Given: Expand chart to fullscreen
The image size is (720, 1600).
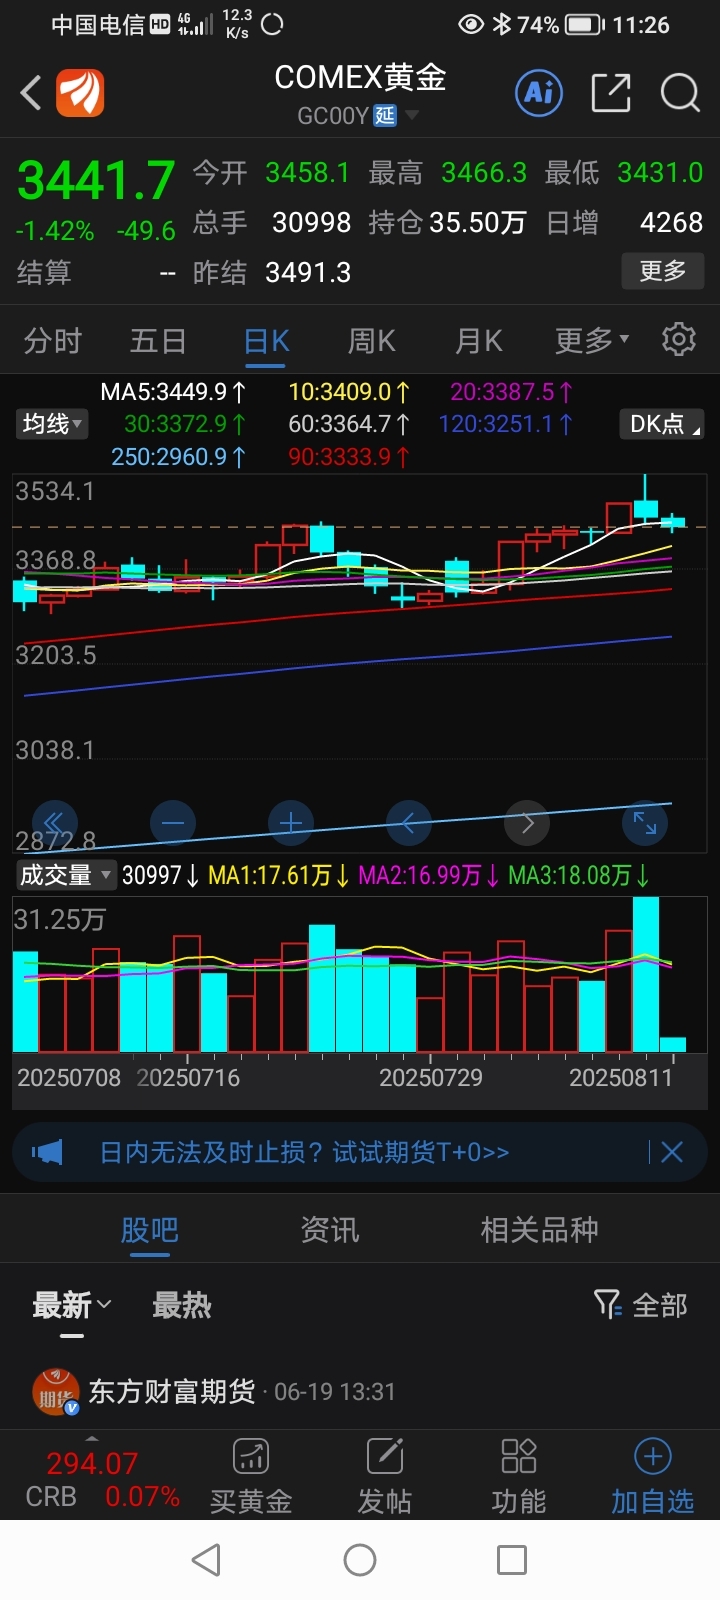Looking at the screenshot, I should tap(645, 824).
